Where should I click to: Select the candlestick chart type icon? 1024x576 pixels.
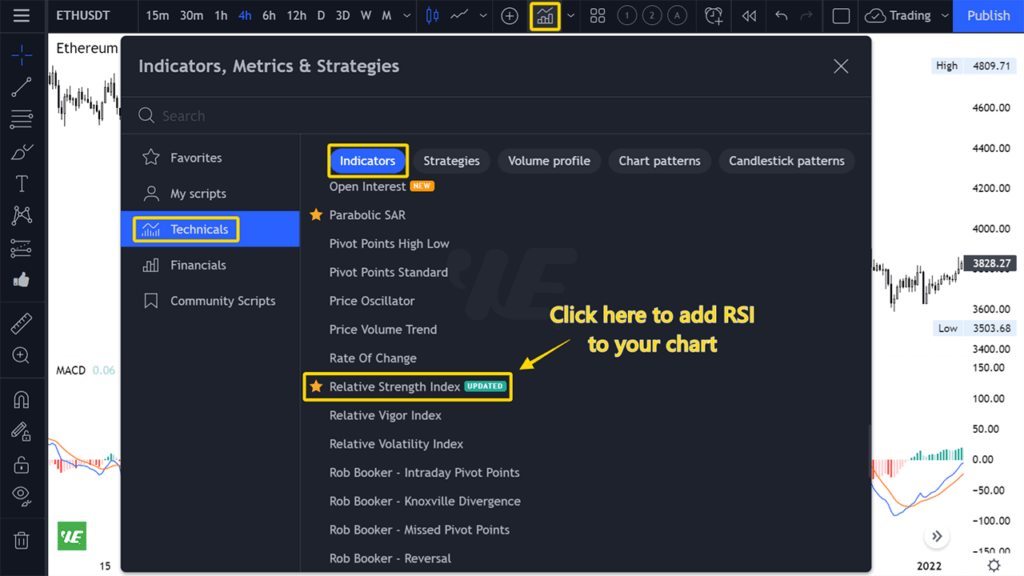tap(432, 16)
